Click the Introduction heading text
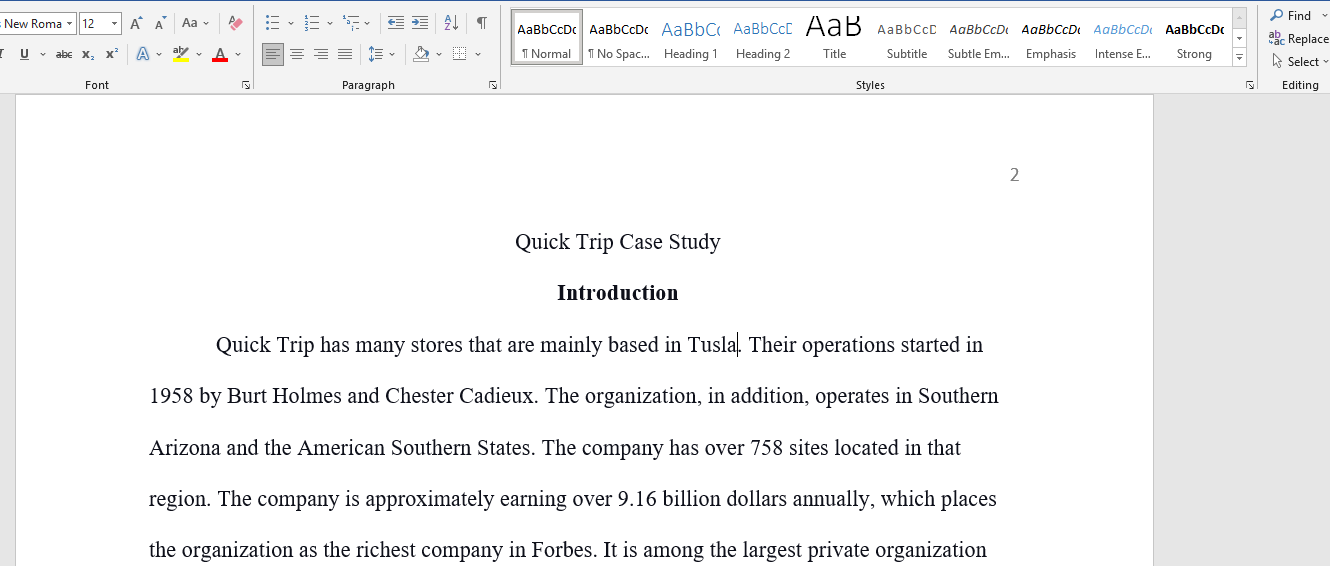The height and width of the screenshot is (566, 1330). coord(618,293)
